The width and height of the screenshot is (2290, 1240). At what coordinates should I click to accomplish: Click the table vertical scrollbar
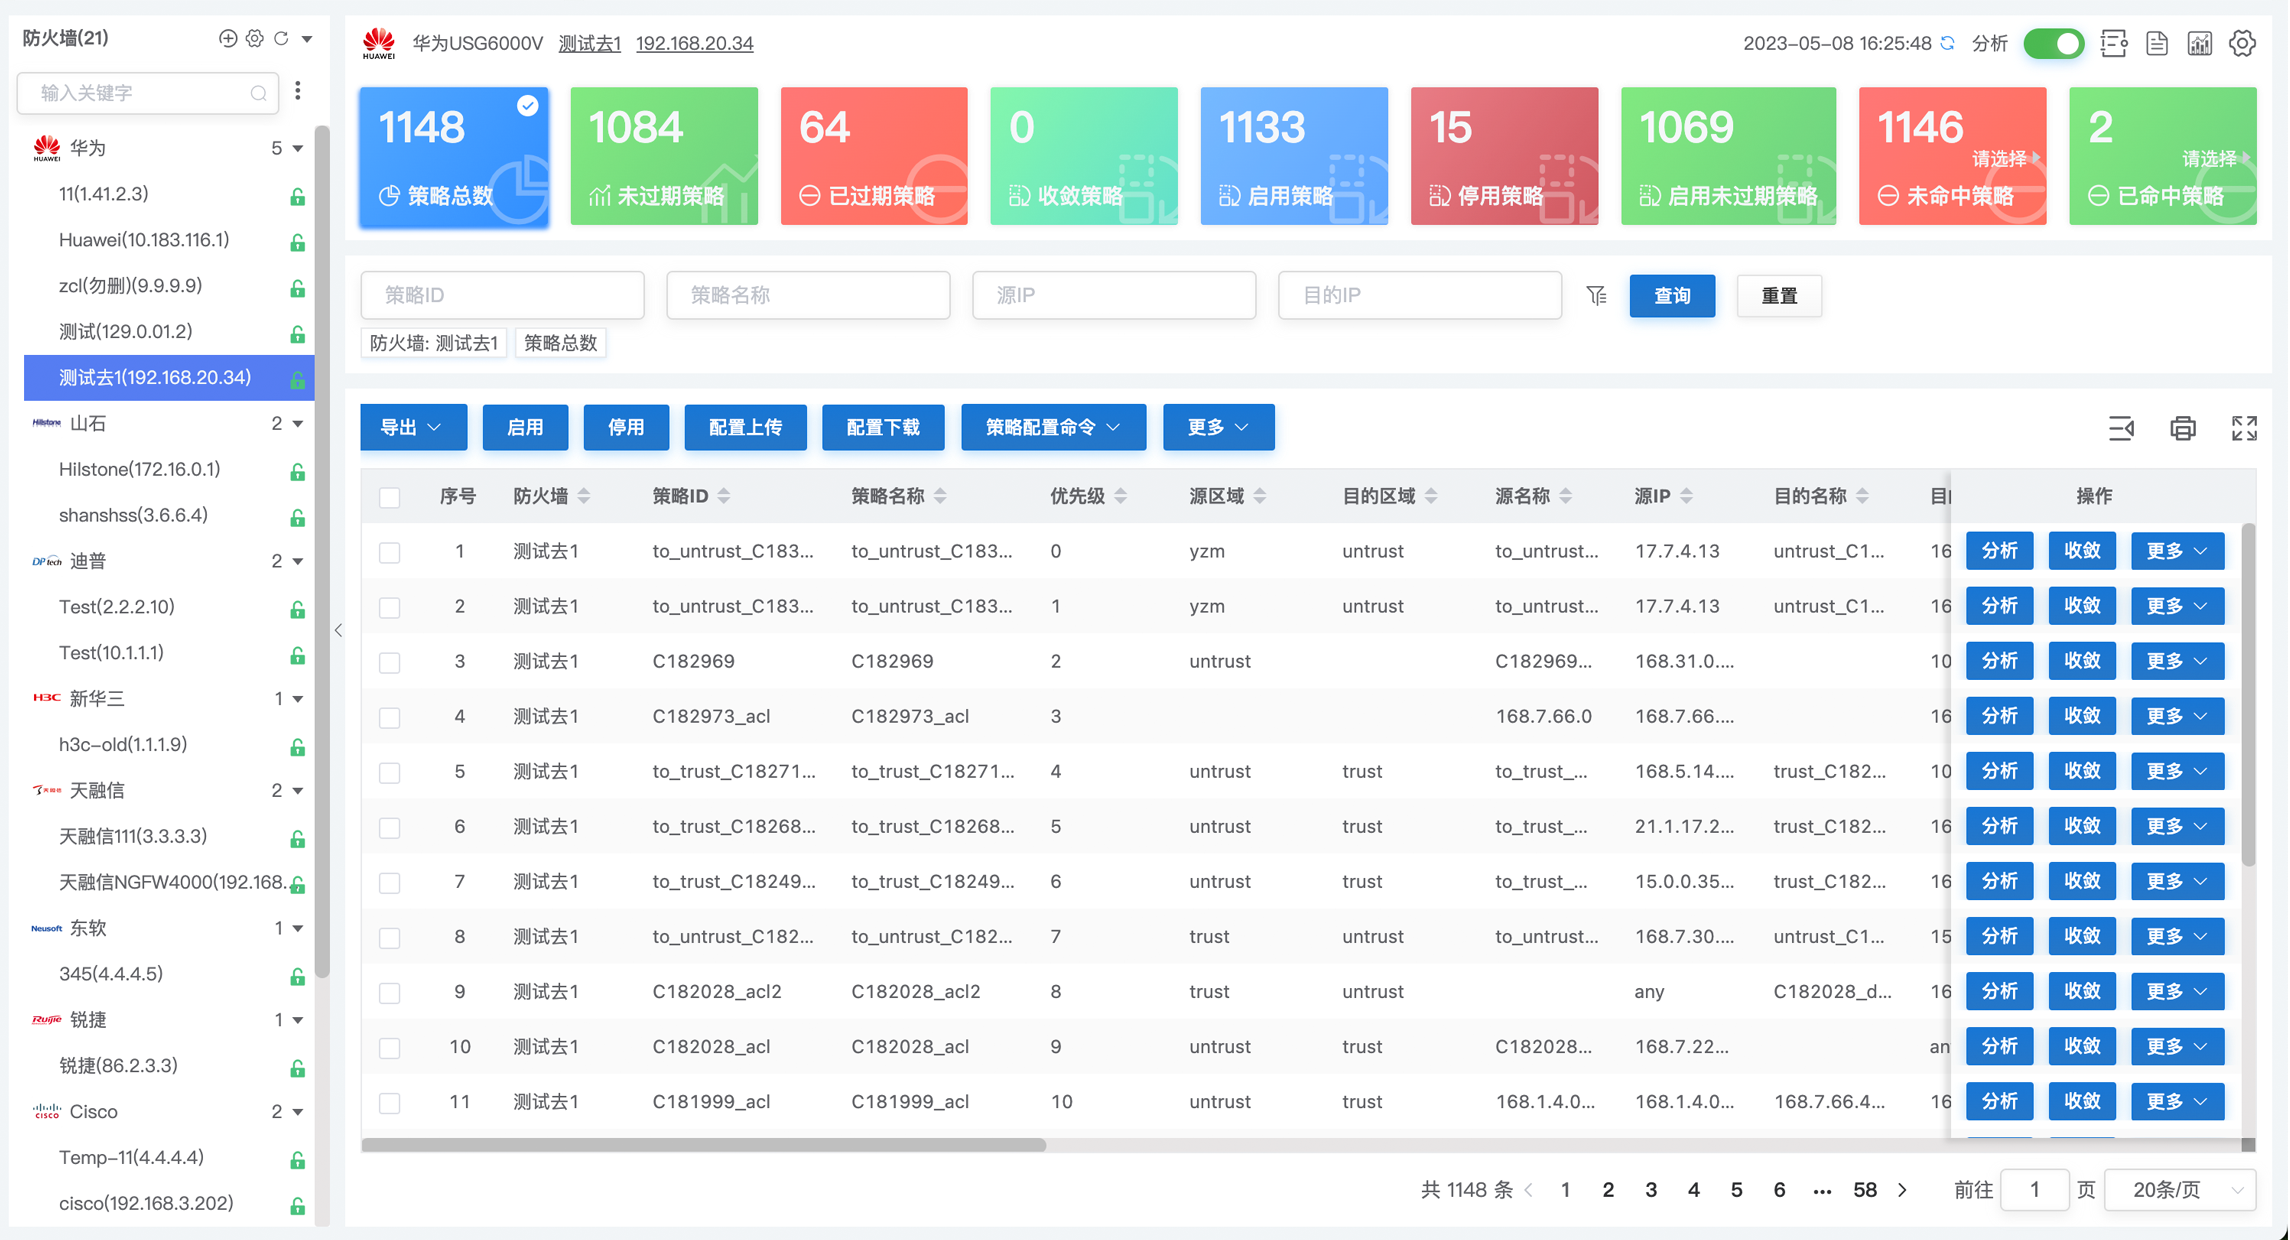[2248, 695]
